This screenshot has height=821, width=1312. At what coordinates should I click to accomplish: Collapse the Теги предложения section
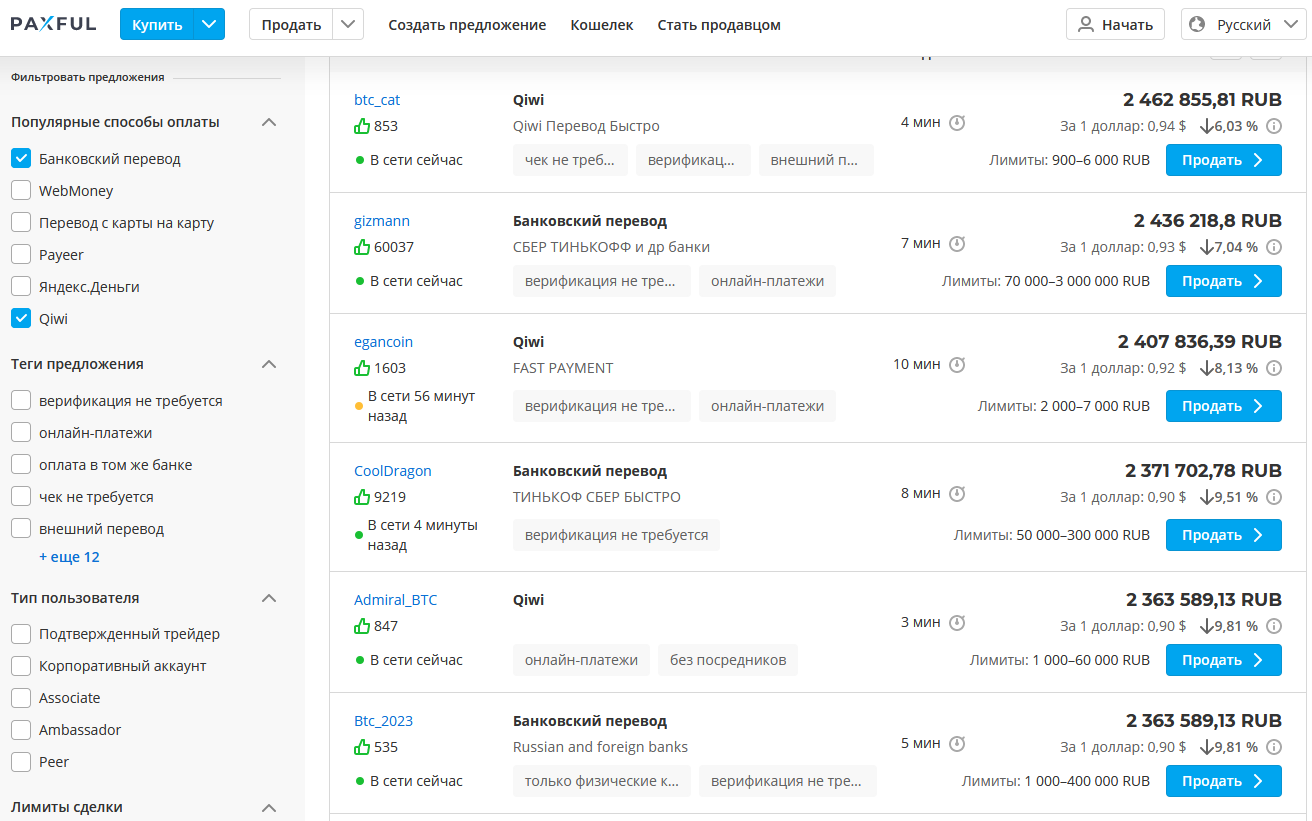tap(269, 364)
